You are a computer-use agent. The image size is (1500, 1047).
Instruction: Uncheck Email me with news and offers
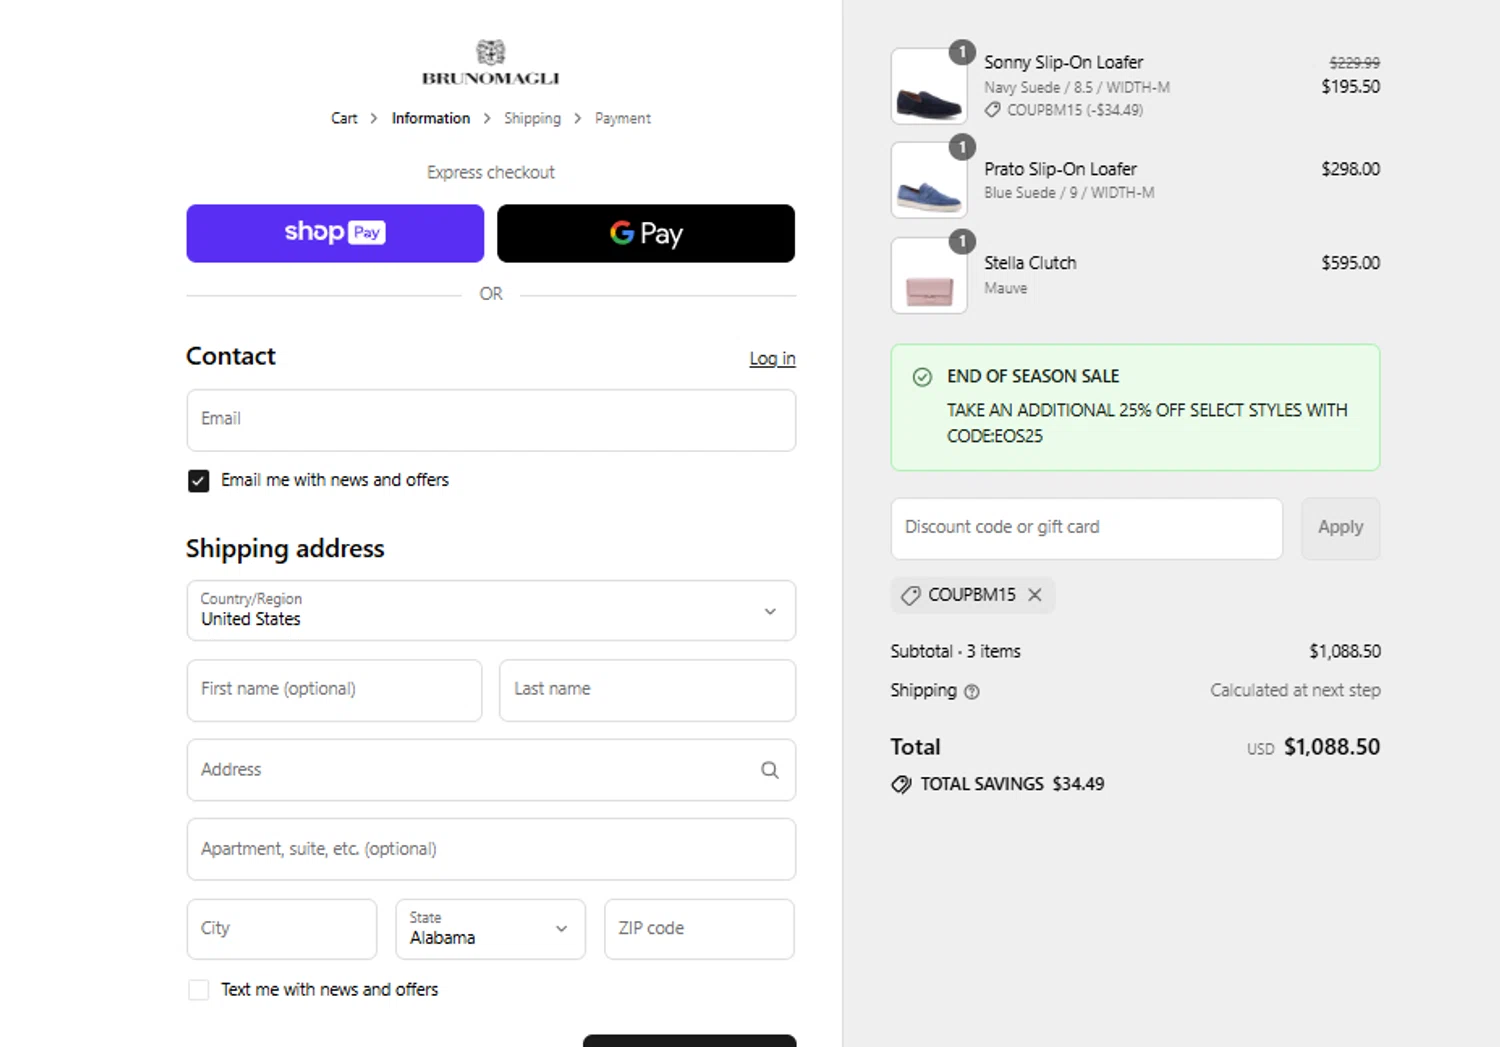click(x=199, y=481)
